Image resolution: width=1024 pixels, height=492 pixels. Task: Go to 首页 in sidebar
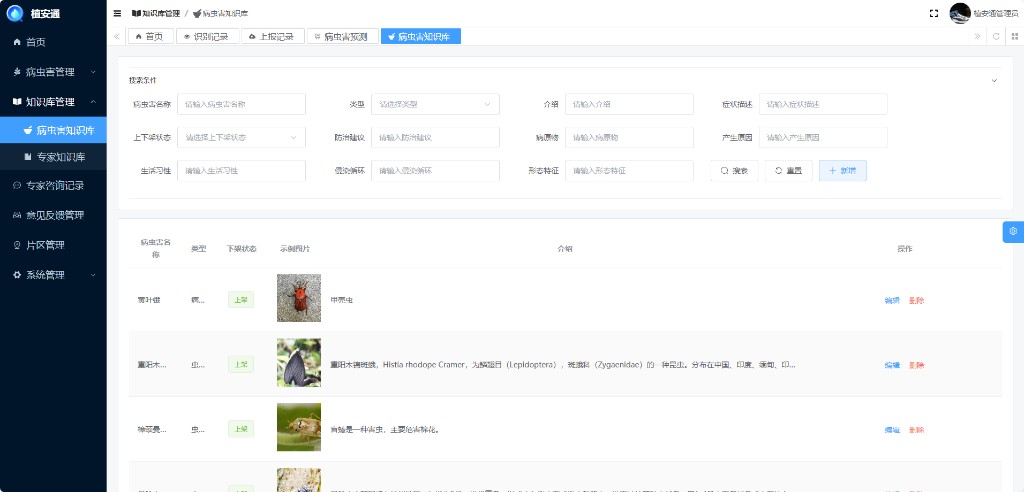tap(53, 42)
